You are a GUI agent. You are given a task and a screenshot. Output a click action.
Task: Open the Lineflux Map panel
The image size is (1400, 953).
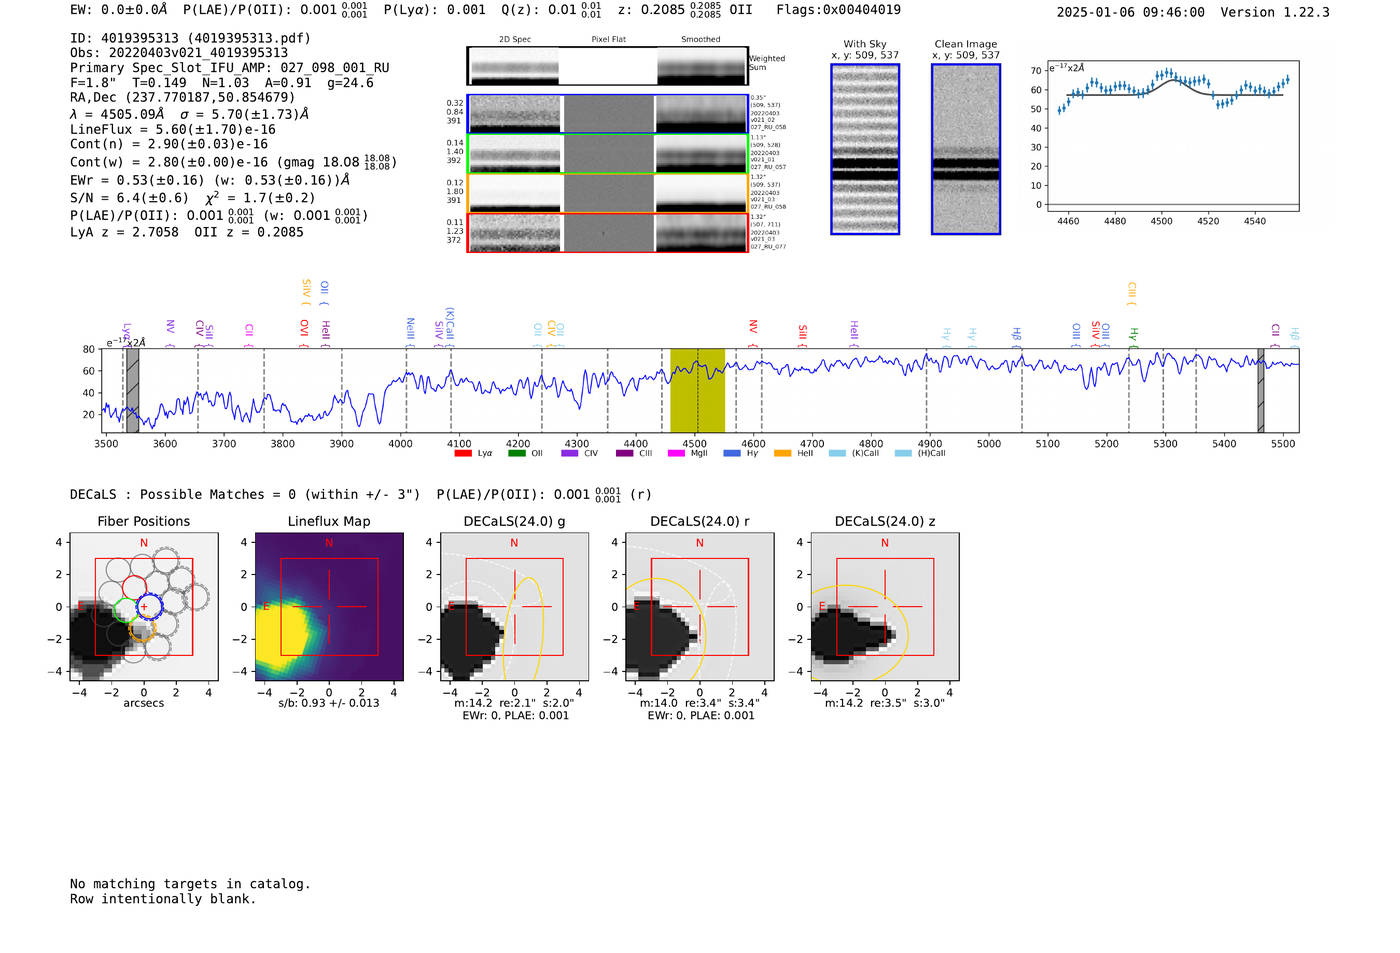tap(329, 606)
